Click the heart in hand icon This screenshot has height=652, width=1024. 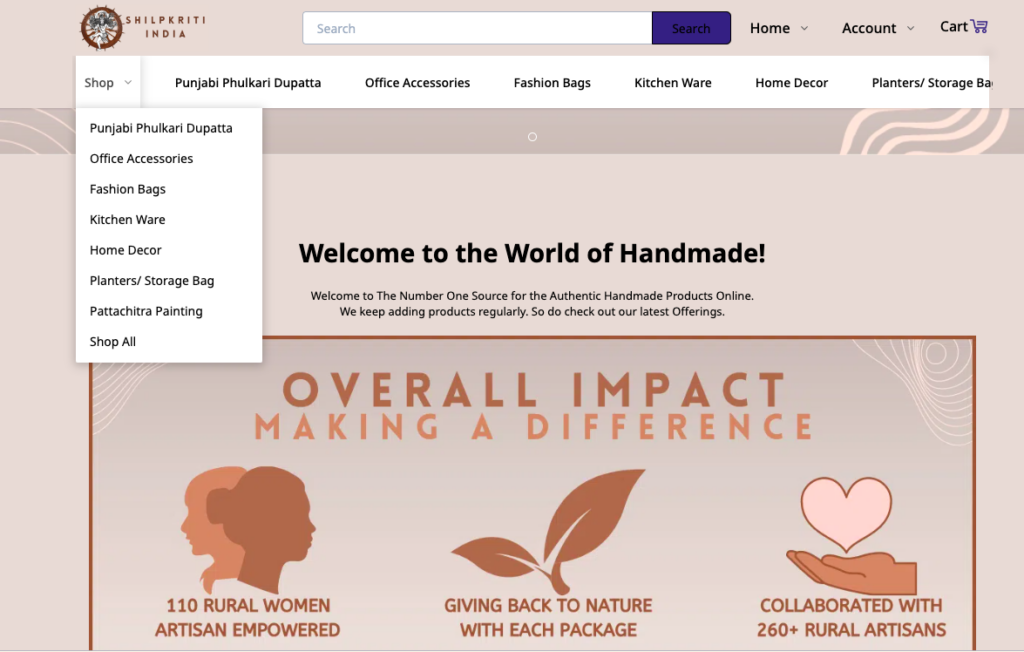(x=850, y=535)
